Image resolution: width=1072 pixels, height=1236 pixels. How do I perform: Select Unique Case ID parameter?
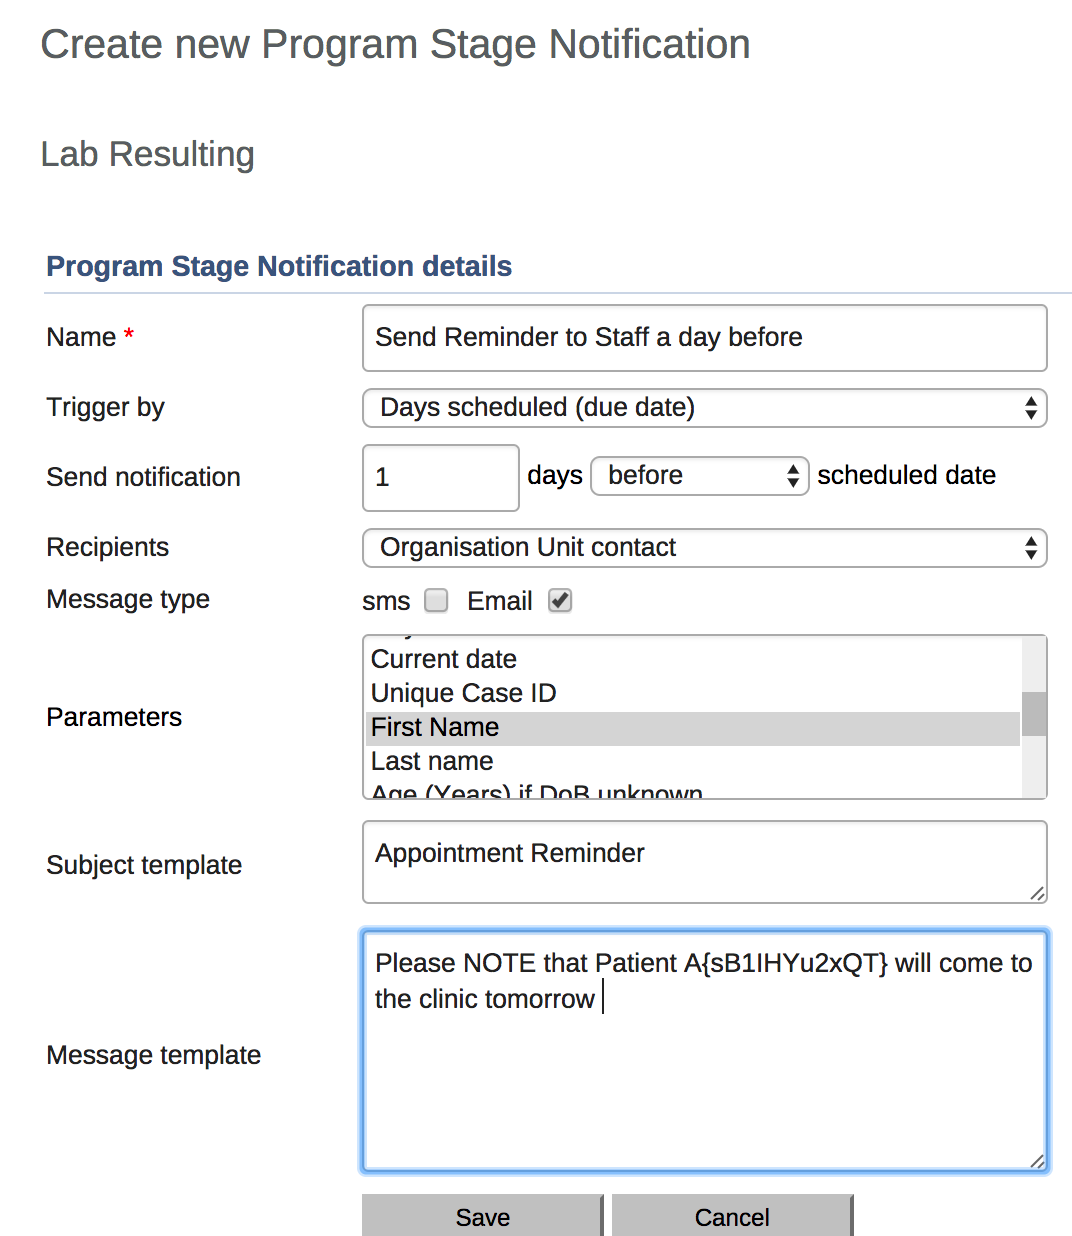click(464, 694)
